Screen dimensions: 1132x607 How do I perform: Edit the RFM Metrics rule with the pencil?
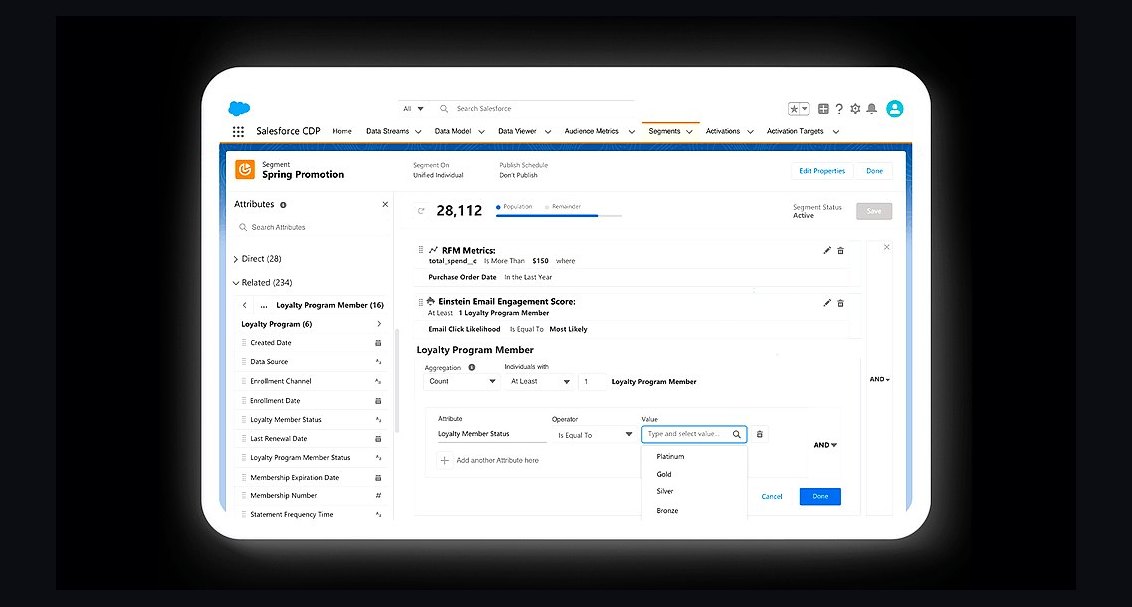point(827,250)
